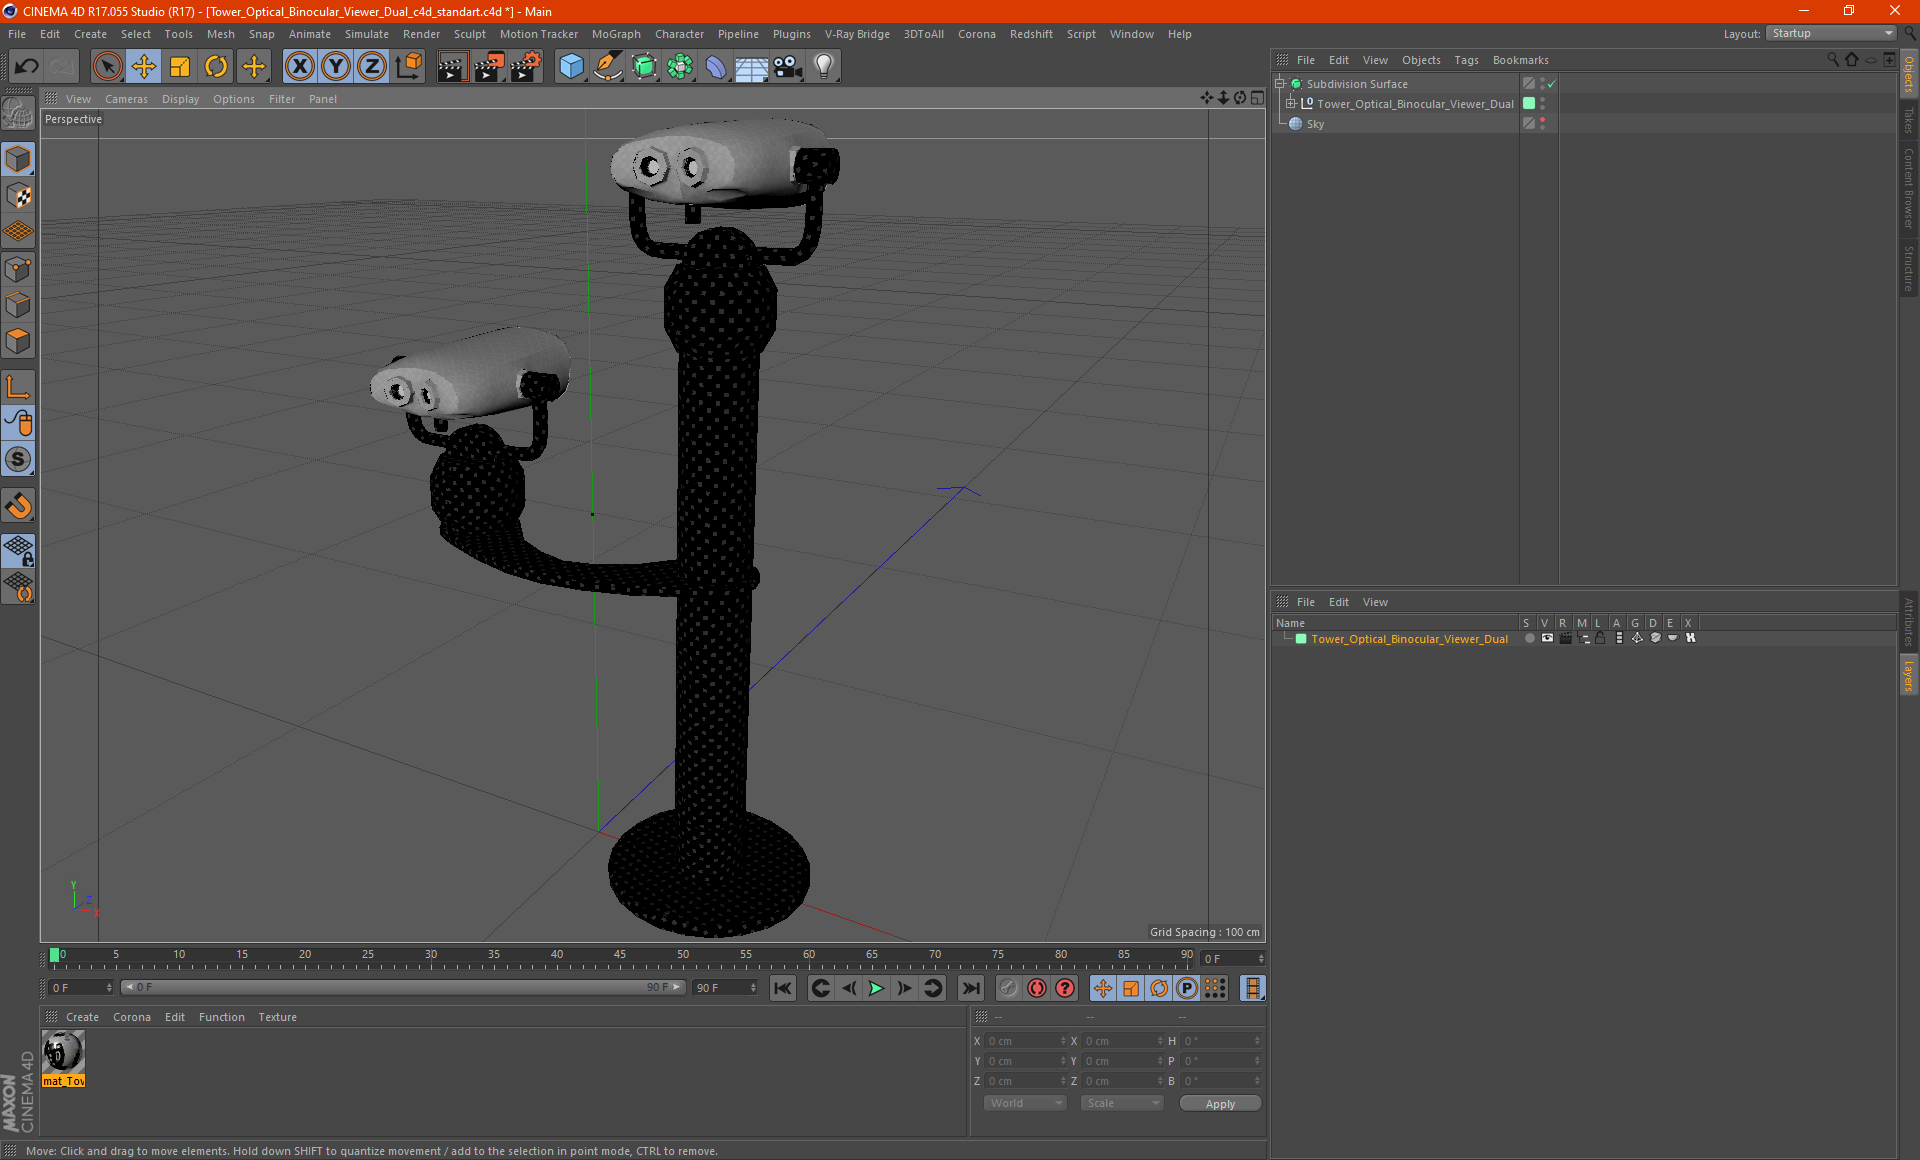Open the Render menu
Screen dimensions: 1920x1160
[x=421, y=34]
